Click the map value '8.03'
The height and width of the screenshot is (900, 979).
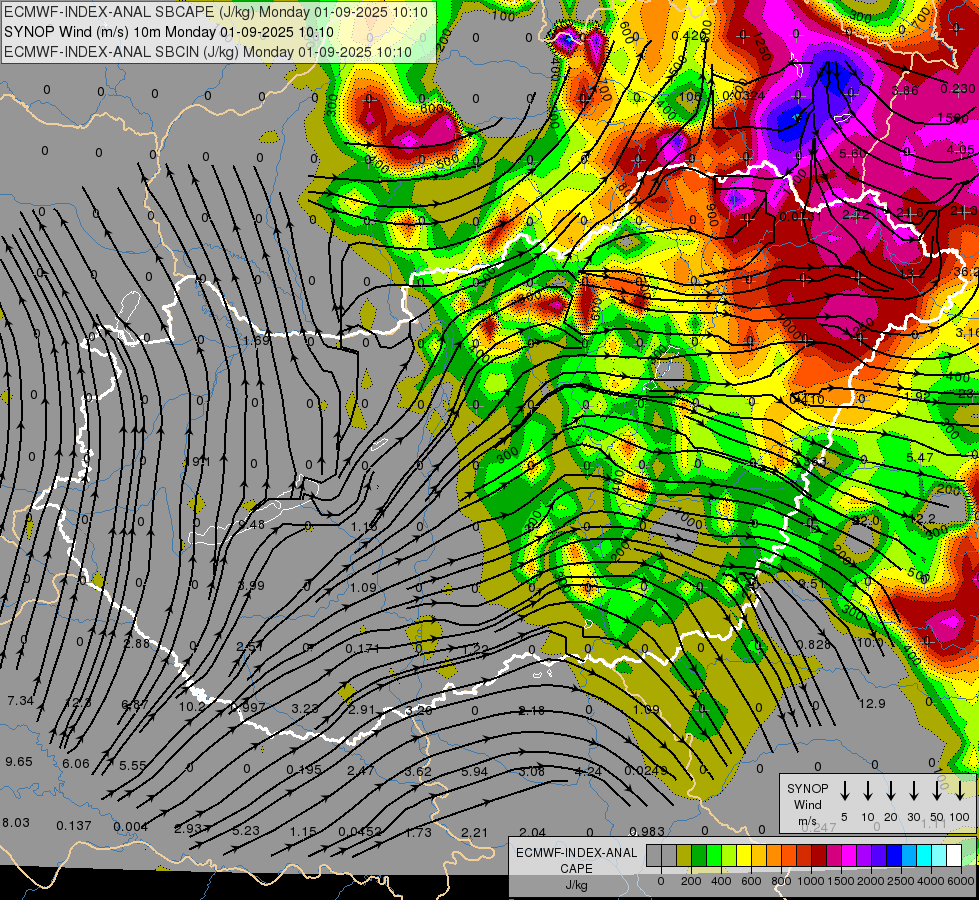(16, 822)
